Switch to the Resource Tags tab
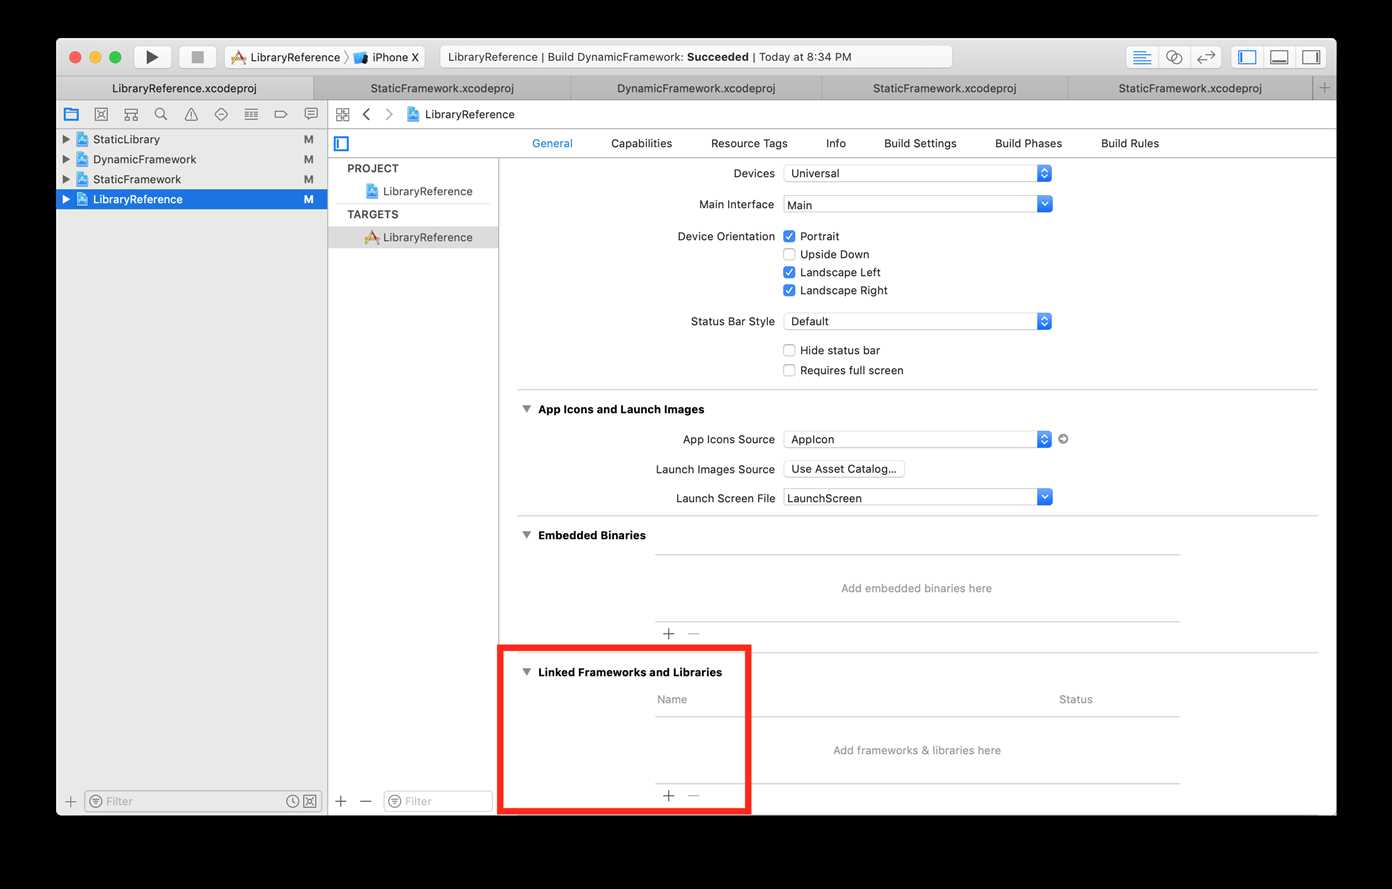 tap(749, 143)
